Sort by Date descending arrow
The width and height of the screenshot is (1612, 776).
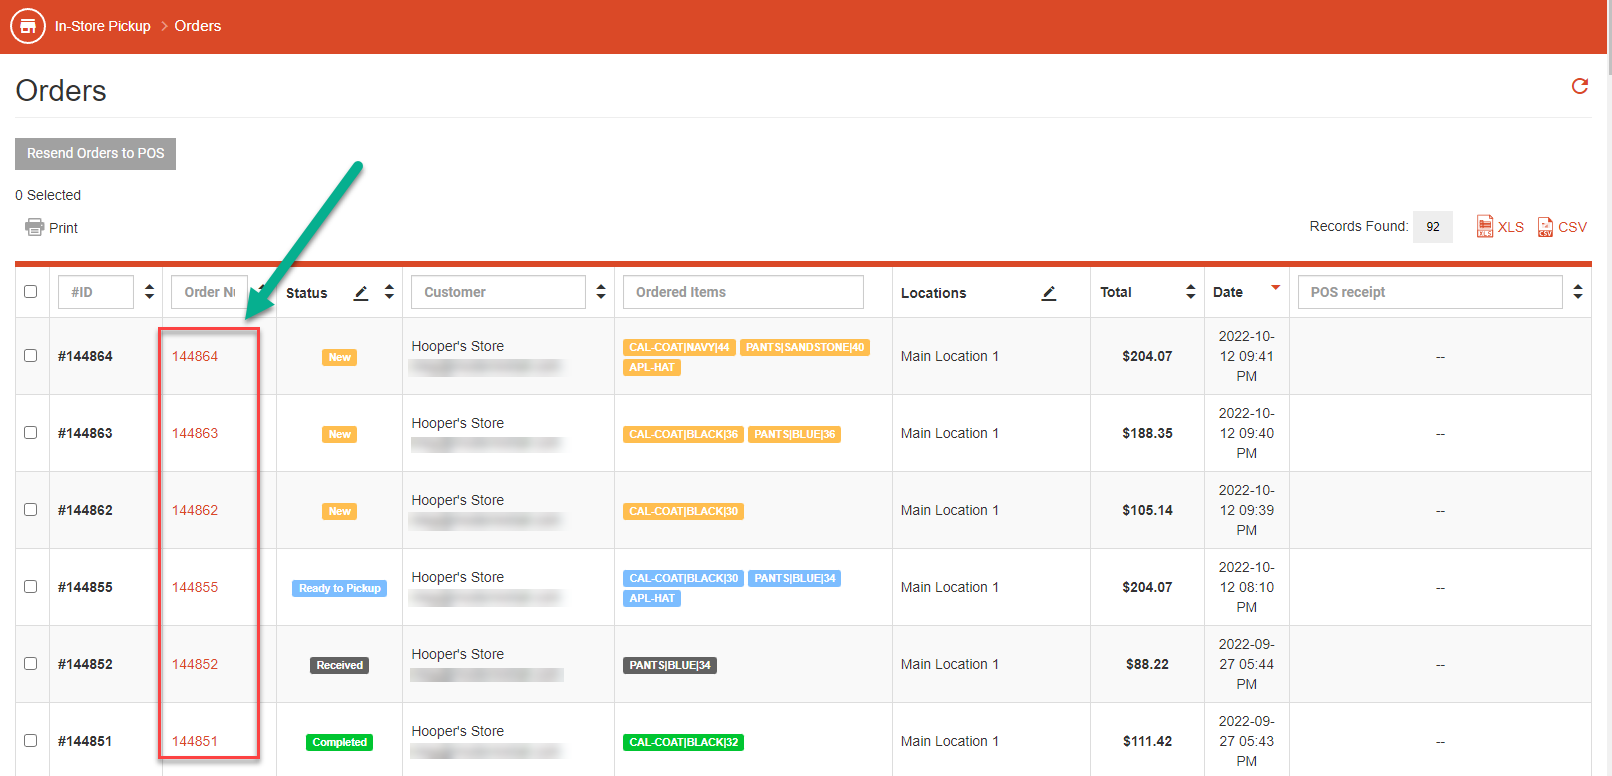[x=1275, y=288]
